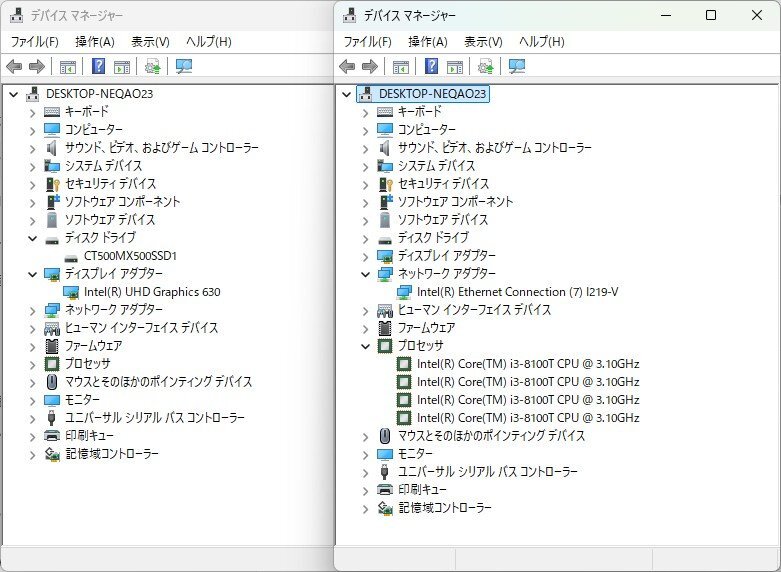Select Ethernet Connection I219-V network icon
This screenshot has width=781, height=572.
click(404, 292)
